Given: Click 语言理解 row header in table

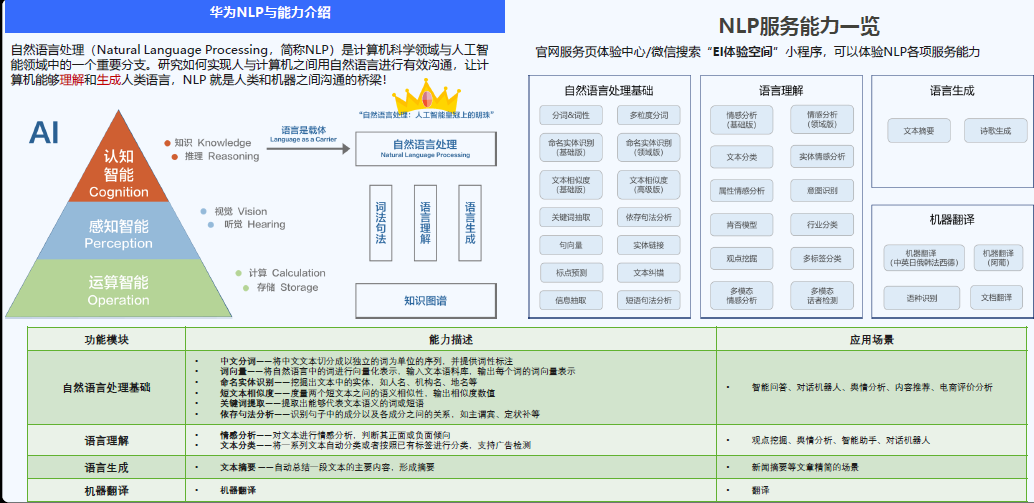Looking at the screenshot, I should [106, 440].
